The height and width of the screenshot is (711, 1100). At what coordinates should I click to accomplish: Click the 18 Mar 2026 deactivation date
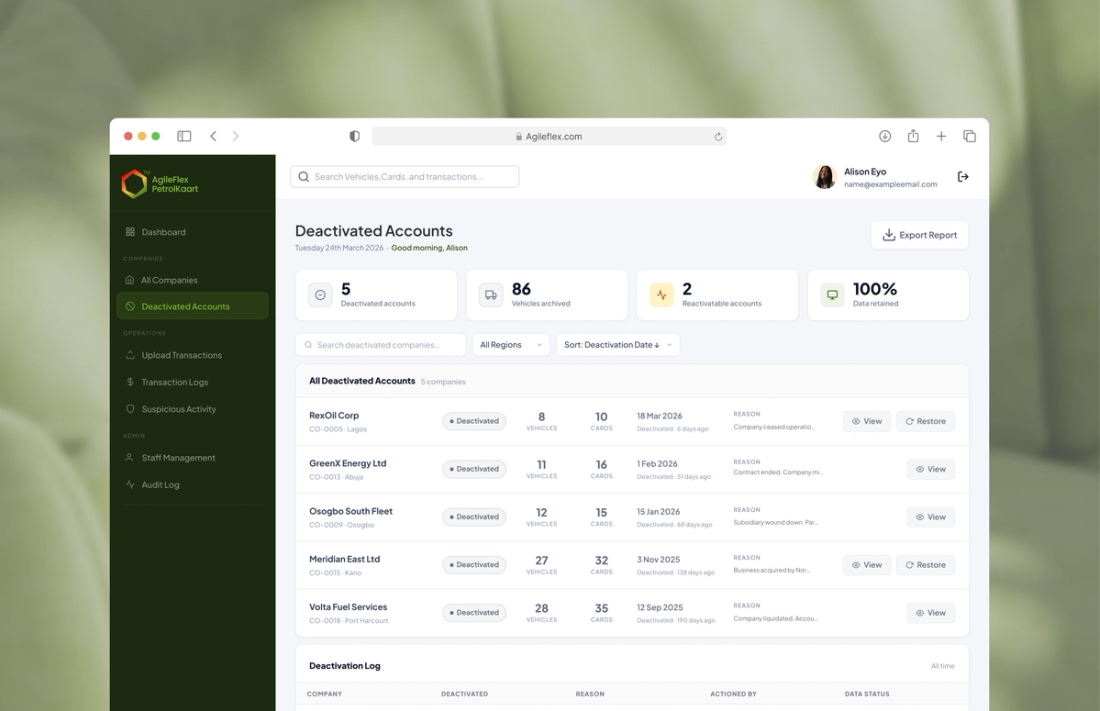pyautogui.click(x=659, y=416)
